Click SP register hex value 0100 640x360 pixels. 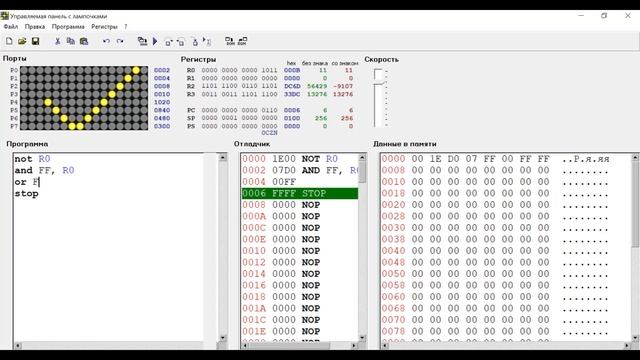coord(292,118)
